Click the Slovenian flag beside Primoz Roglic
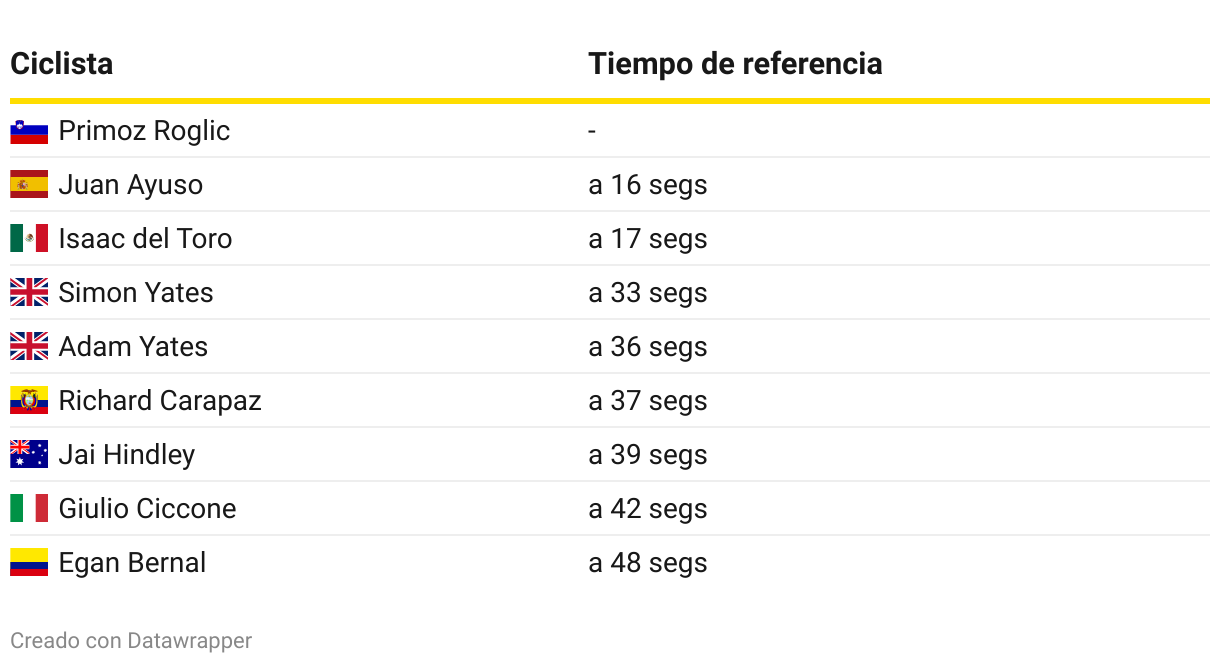This screenshot has height=664, width=1220. 29,131
